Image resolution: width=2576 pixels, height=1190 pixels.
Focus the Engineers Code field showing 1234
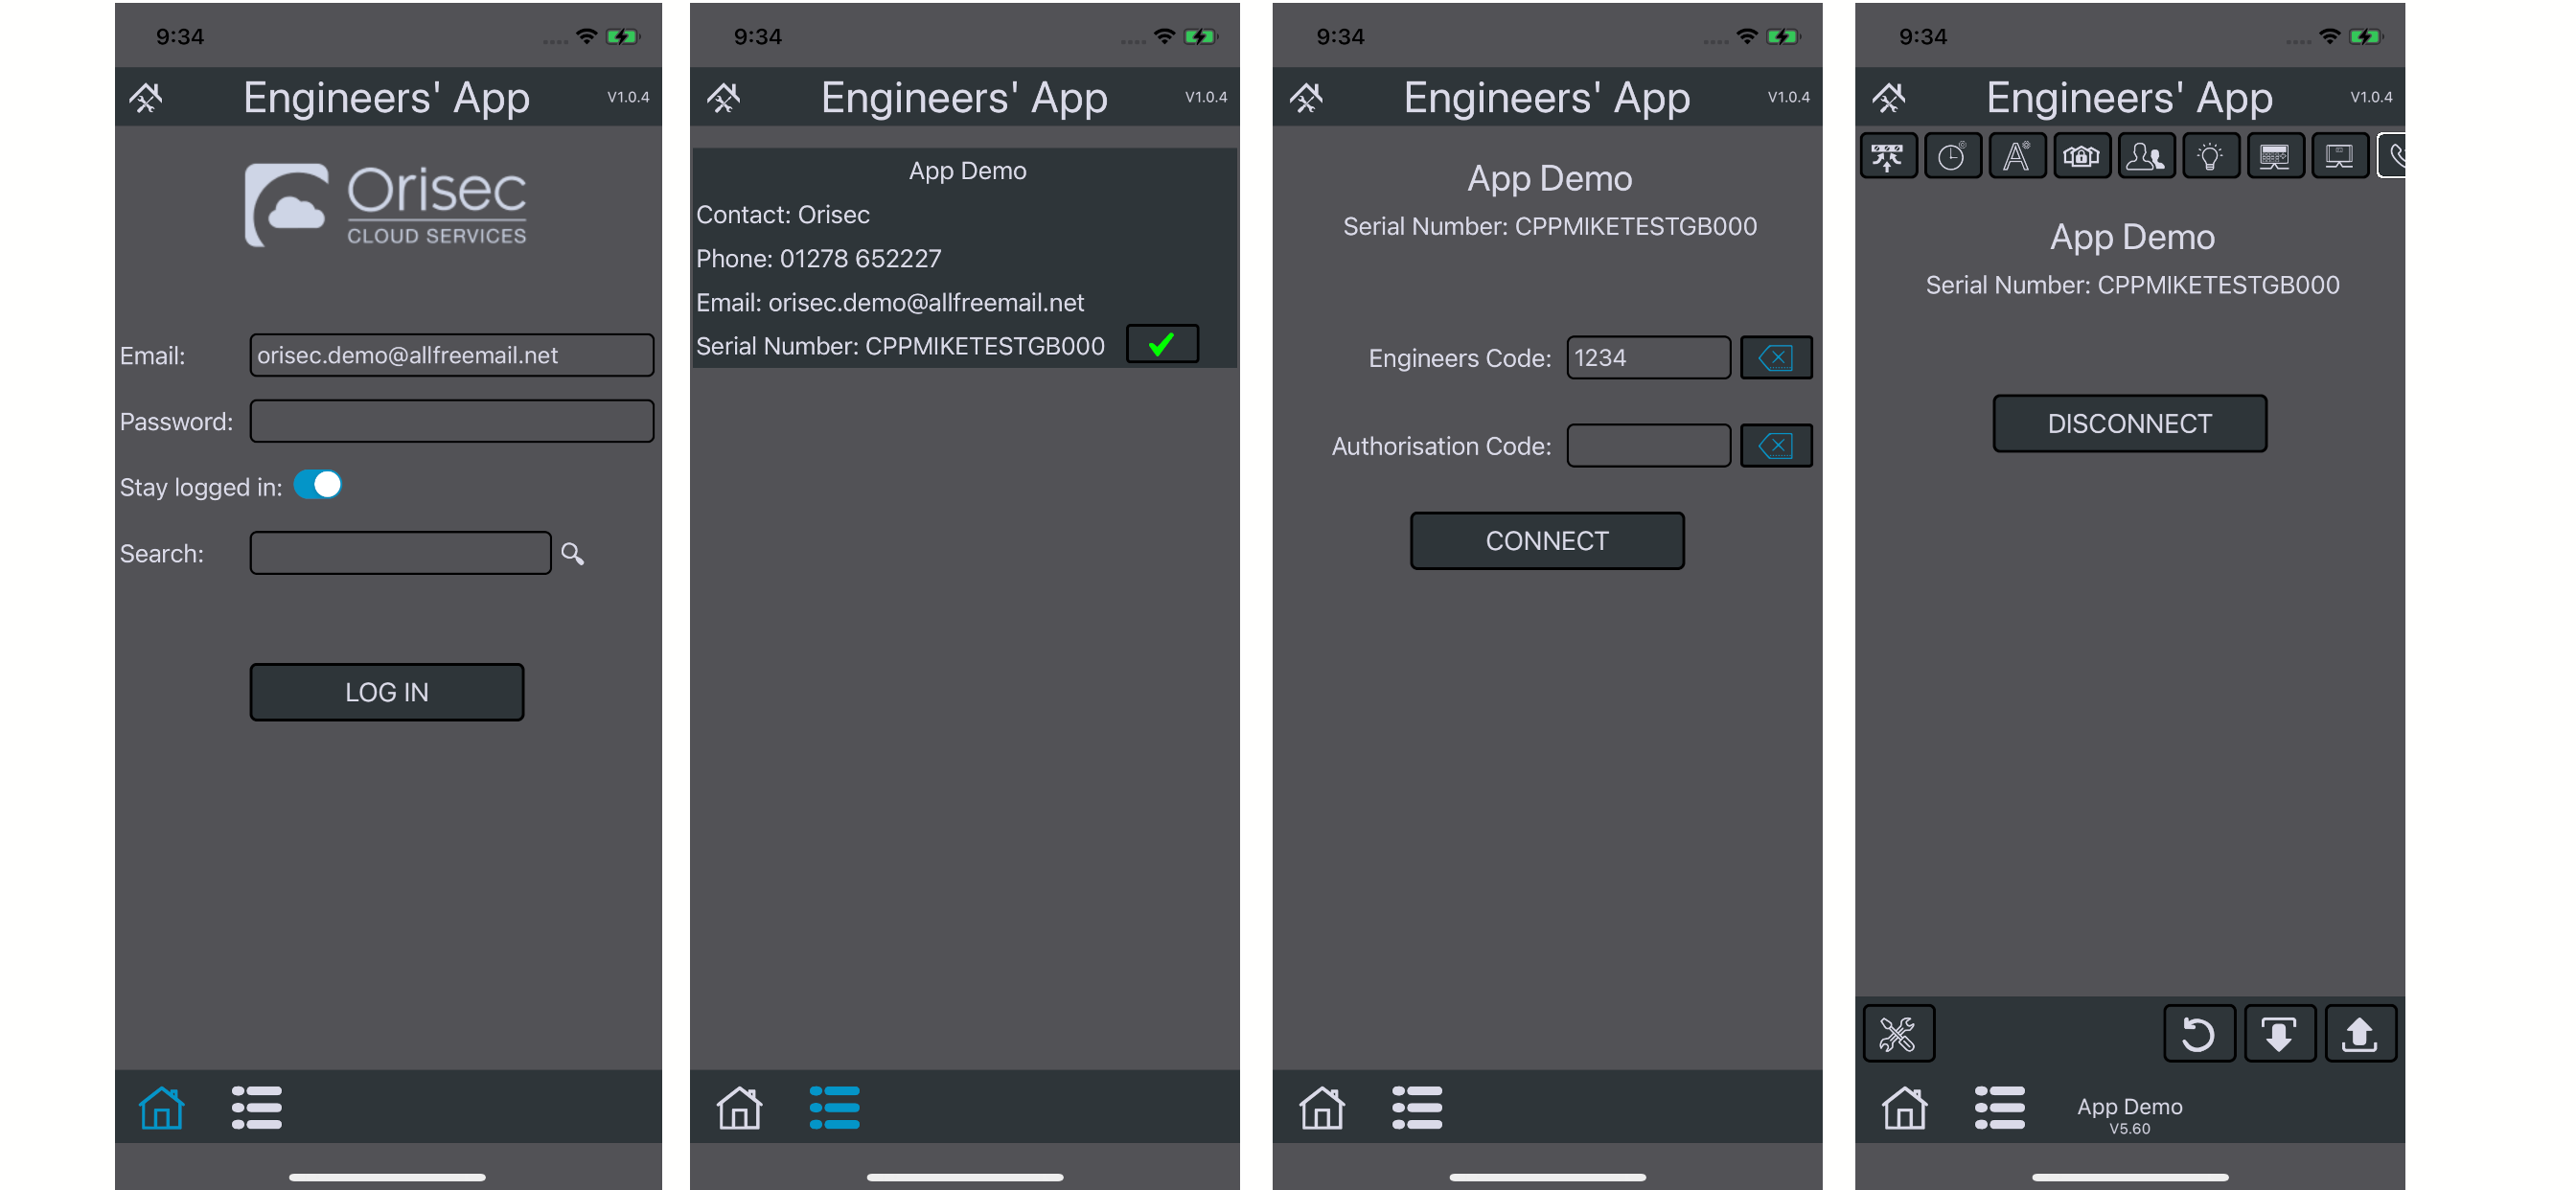pos(1648,357)
